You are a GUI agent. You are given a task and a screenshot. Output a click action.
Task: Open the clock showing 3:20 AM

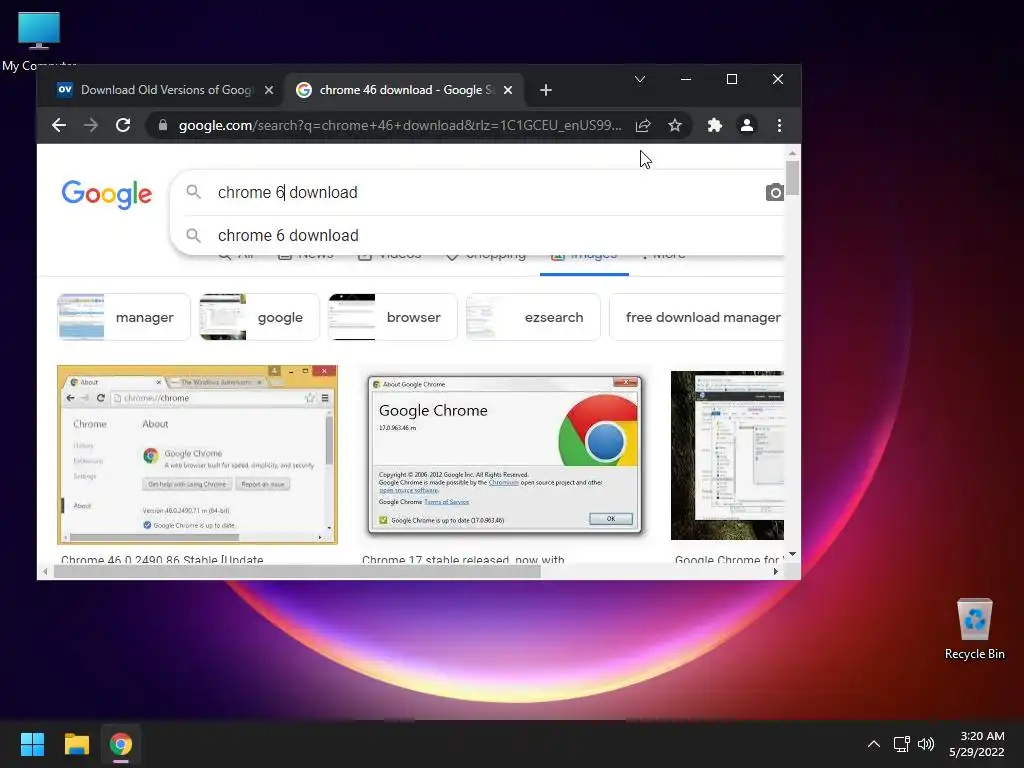coord(977,744)
